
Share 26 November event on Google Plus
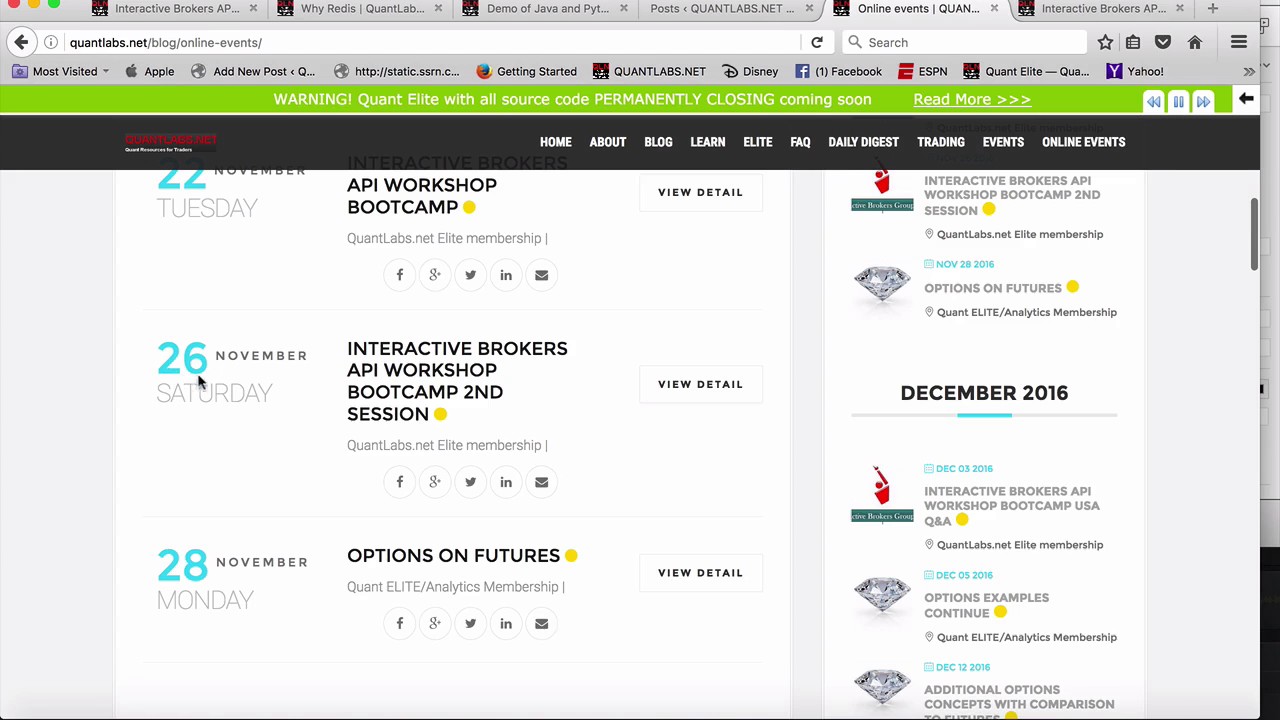[x=435, y=482]
